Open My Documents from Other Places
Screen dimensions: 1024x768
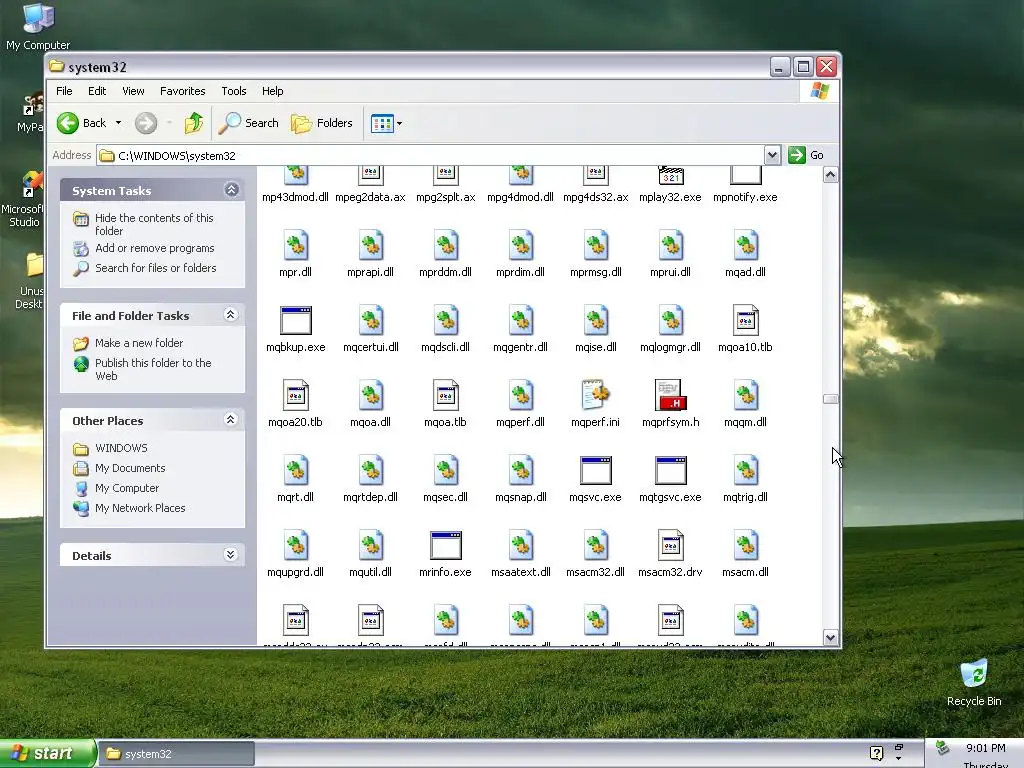coord(130,468)
